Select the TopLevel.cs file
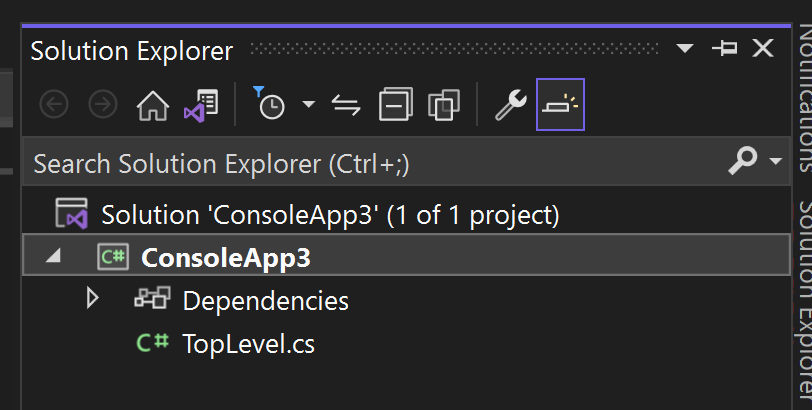Viewport: 812px width, 410px height. tap(248, 344)
